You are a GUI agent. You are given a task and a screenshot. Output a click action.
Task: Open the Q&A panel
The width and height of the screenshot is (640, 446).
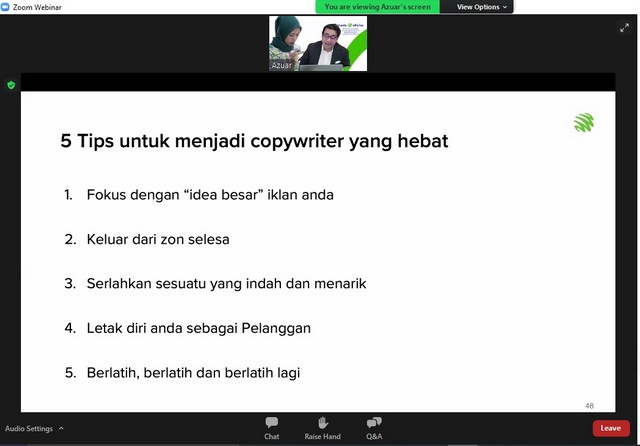coord(374,423)
